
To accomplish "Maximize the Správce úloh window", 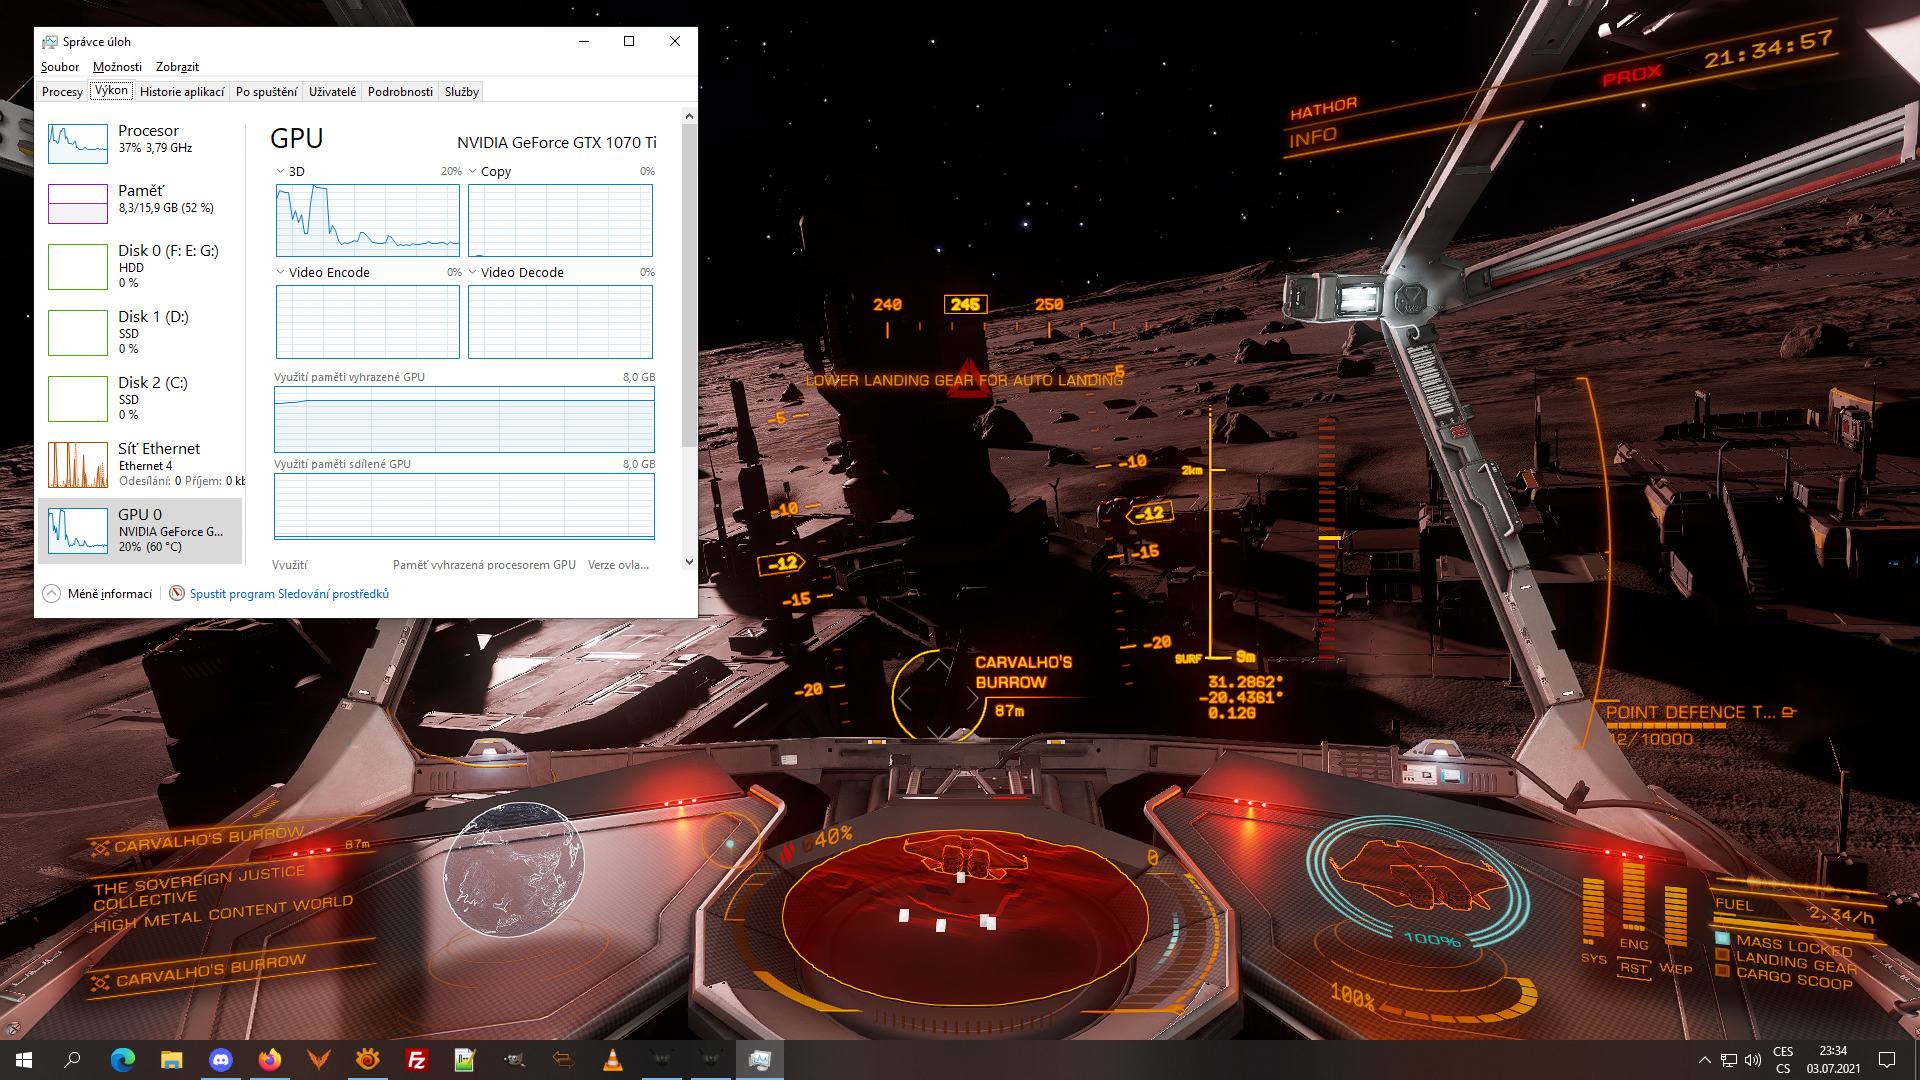I will point(629,42).
